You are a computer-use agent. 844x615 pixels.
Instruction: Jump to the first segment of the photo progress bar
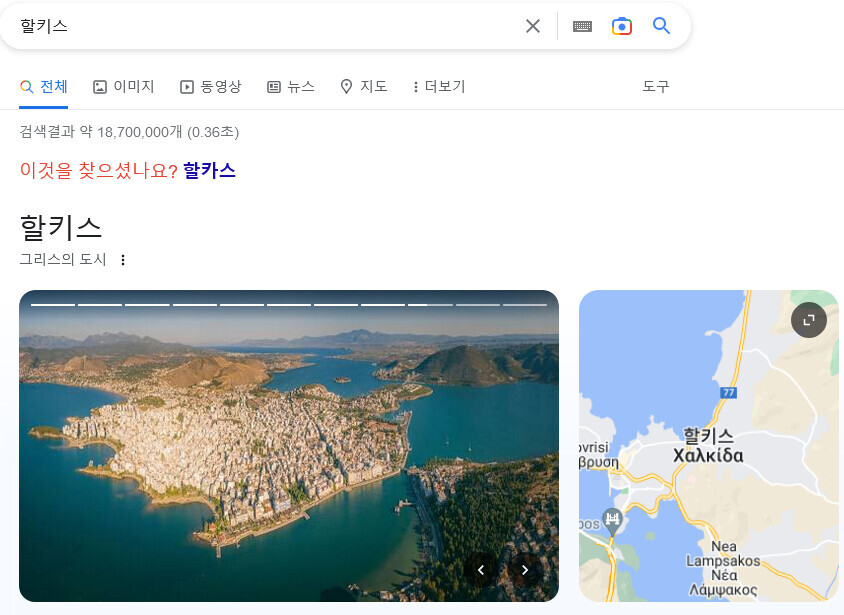click(53, 304)
